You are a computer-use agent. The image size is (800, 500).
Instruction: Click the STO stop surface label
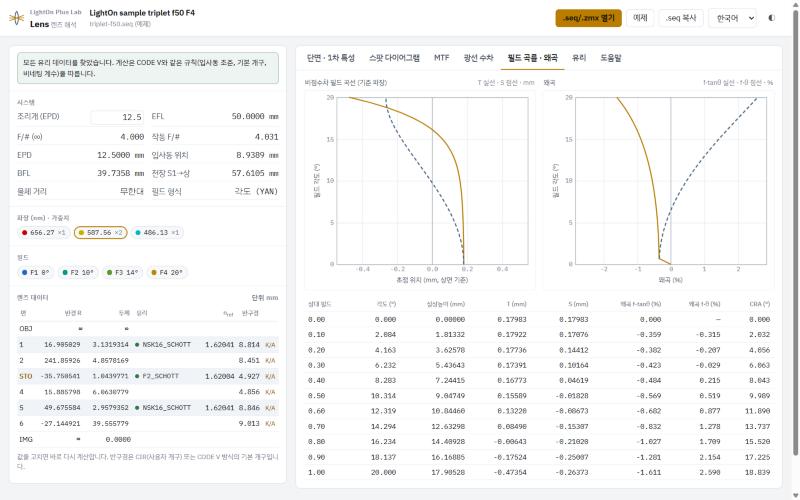point(26,377)
